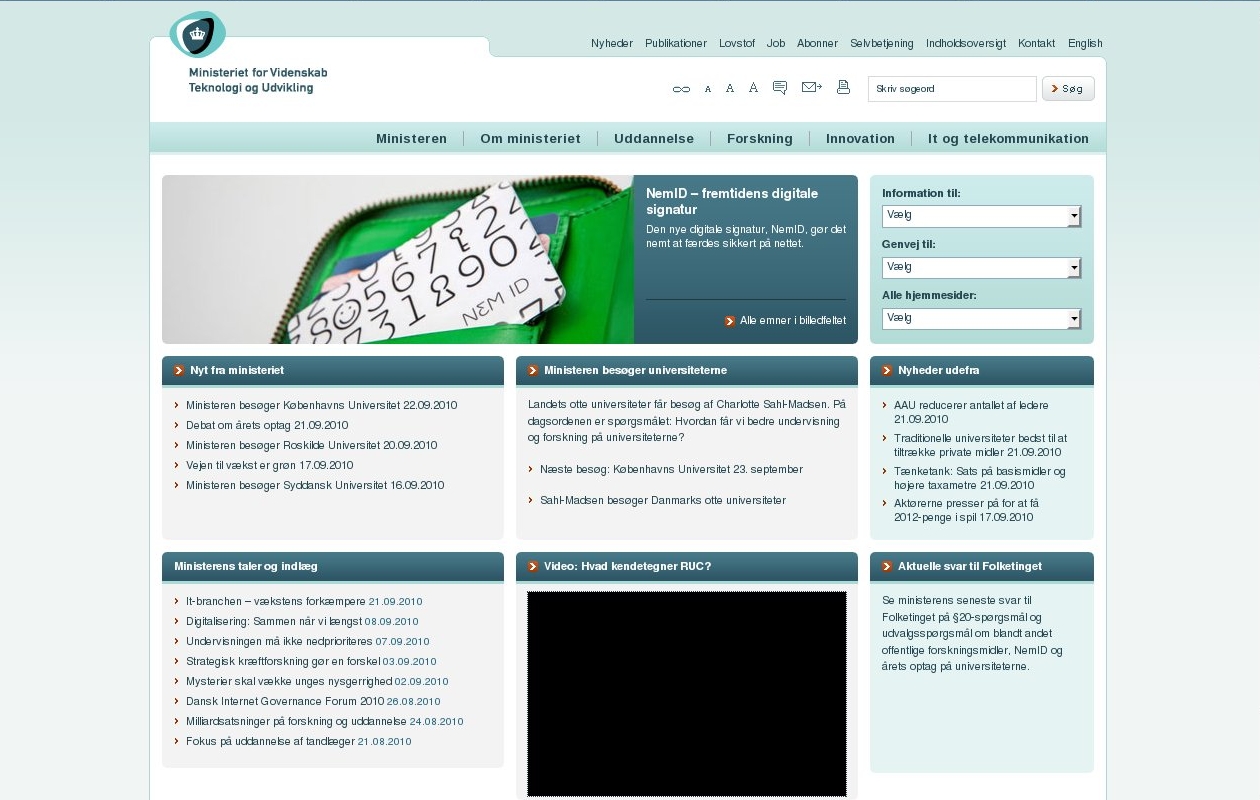Open AAU reducerer antallet af ledere news
This screenshot has width=1260, height=800.
(971, 412)
